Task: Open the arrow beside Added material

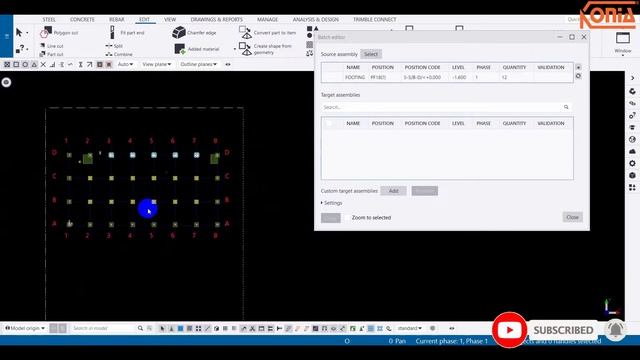Action: [x=235, y=49]
